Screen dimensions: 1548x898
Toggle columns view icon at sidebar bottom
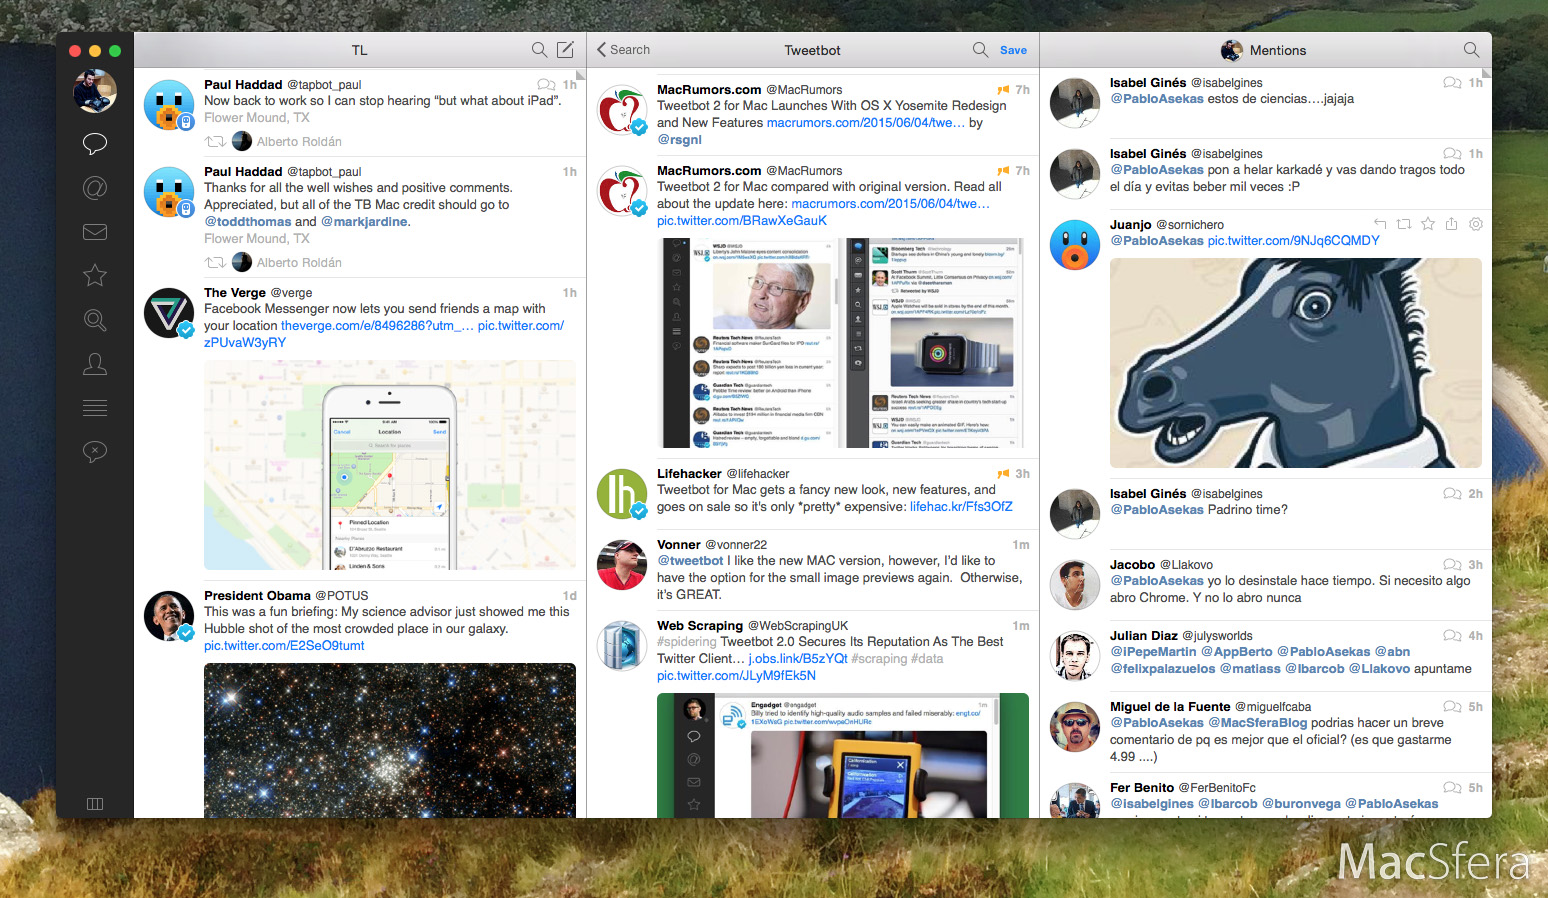[x=95, y=804]
